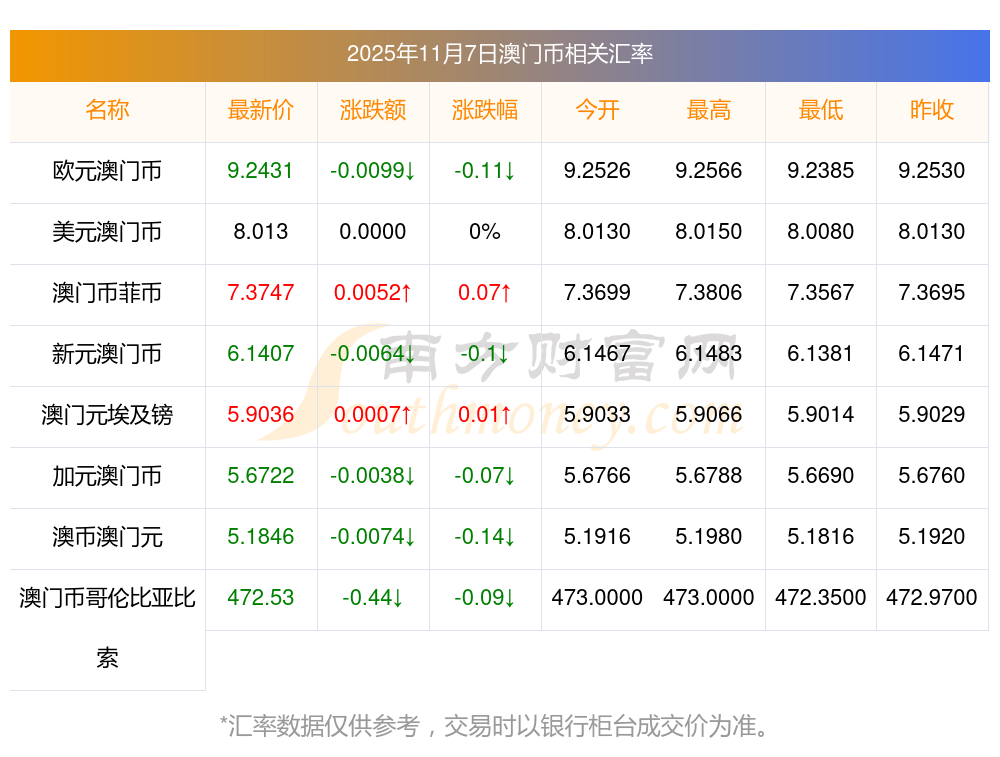This screenshot has height=757, width=1000.
Task: Select lowest value 9.2385
Action: coord(821,170)
